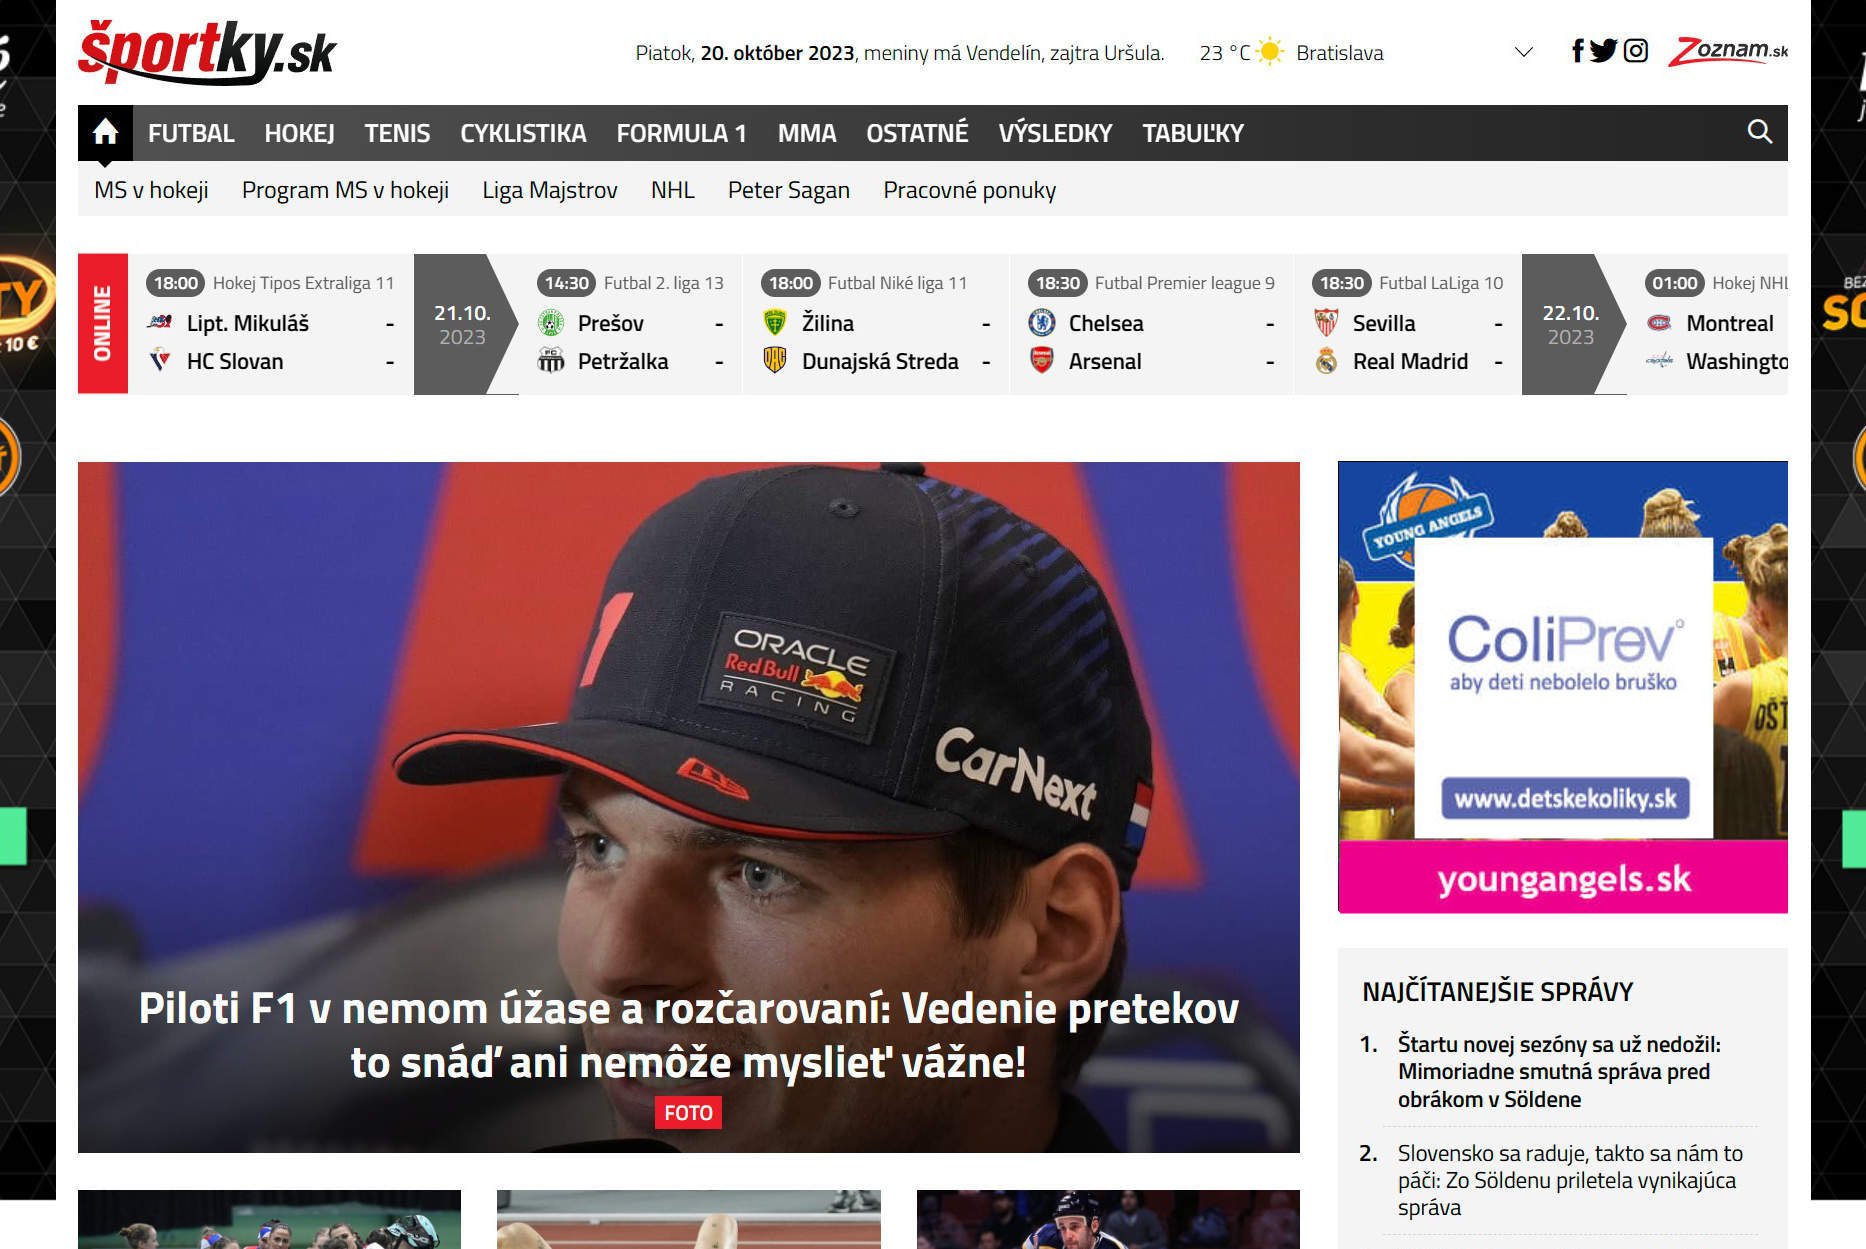Open the F1 pilots headline article
The height and width of the screenshot is (1249, 1866).
tap(689, 1035)
